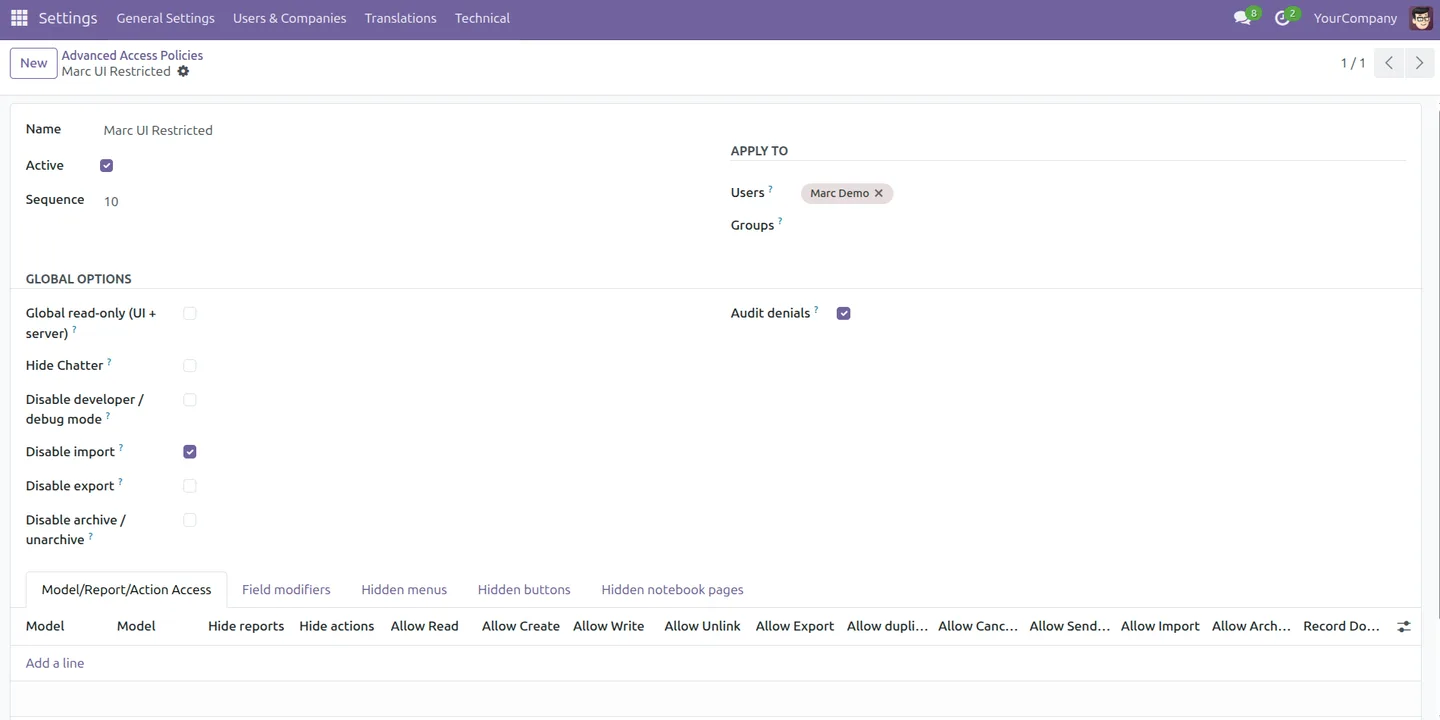Switch to Model/Report/Action Access tab
The image size is (1440, 720).
[126, 590]
